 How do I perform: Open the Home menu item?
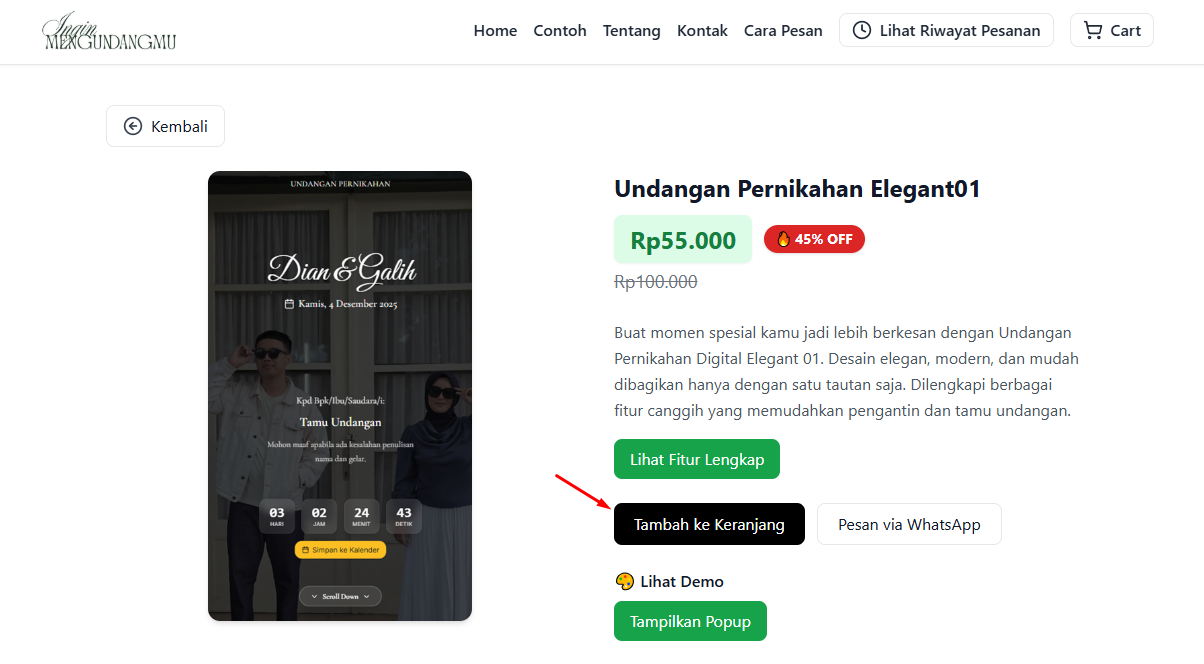pos(495,31)
